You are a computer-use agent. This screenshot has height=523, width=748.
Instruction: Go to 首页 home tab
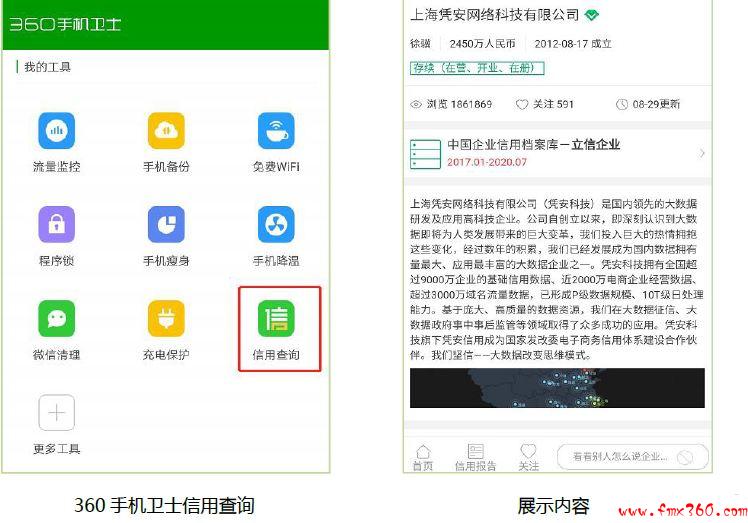coord(423,458)
